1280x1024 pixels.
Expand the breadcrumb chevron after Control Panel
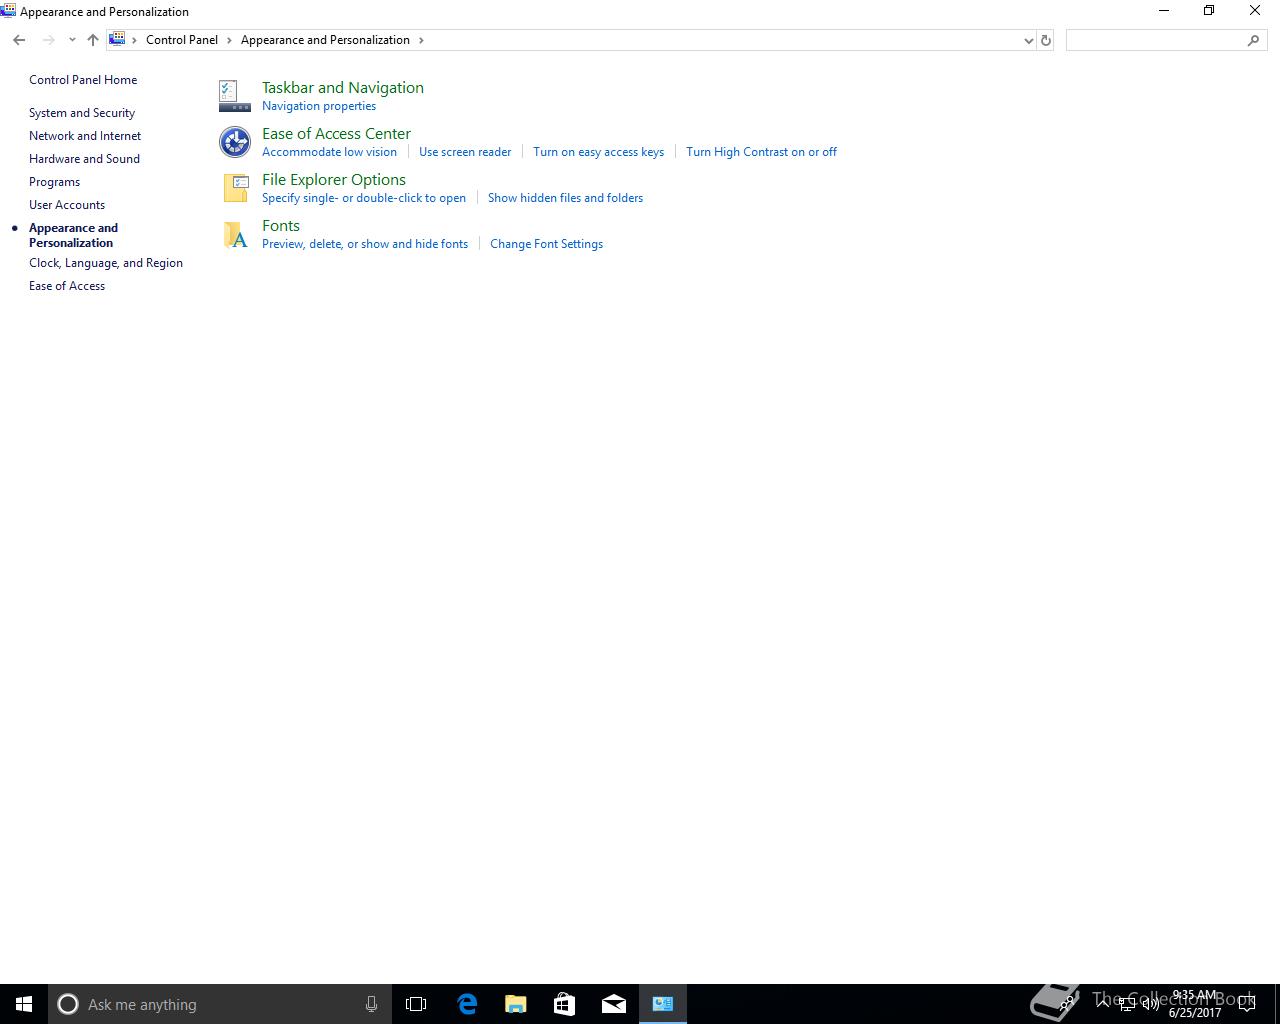point(229,40)
